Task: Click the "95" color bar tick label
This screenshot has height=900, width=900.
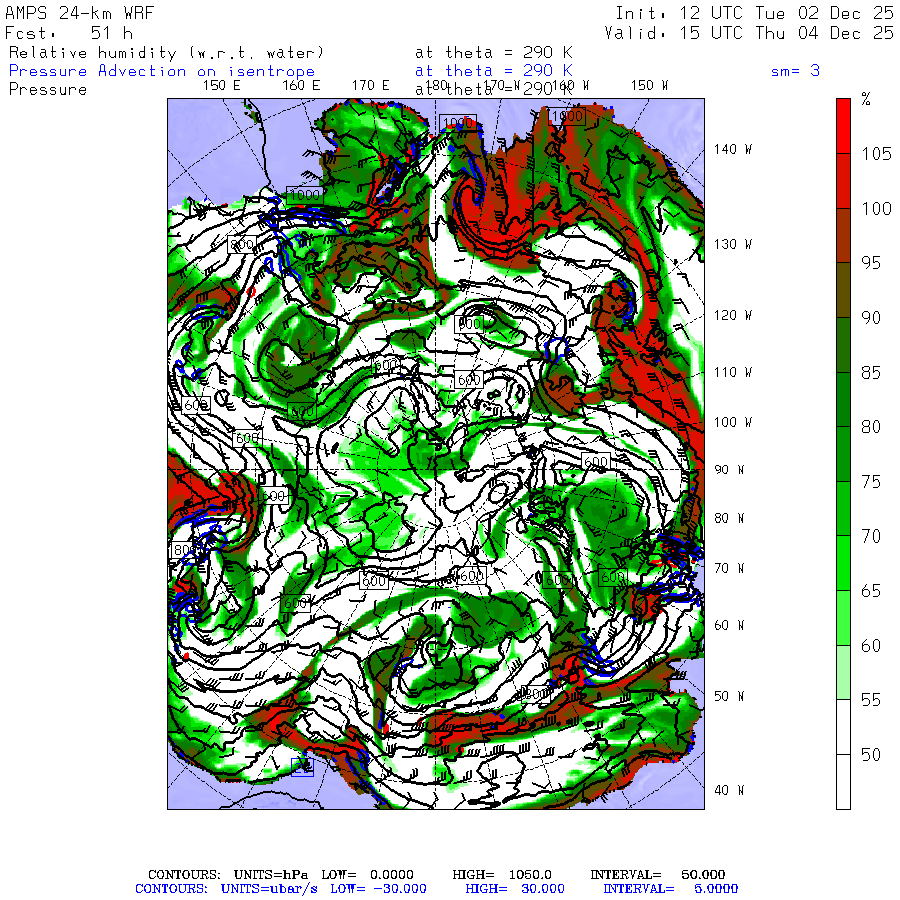Action: click(x=871, y=263)
